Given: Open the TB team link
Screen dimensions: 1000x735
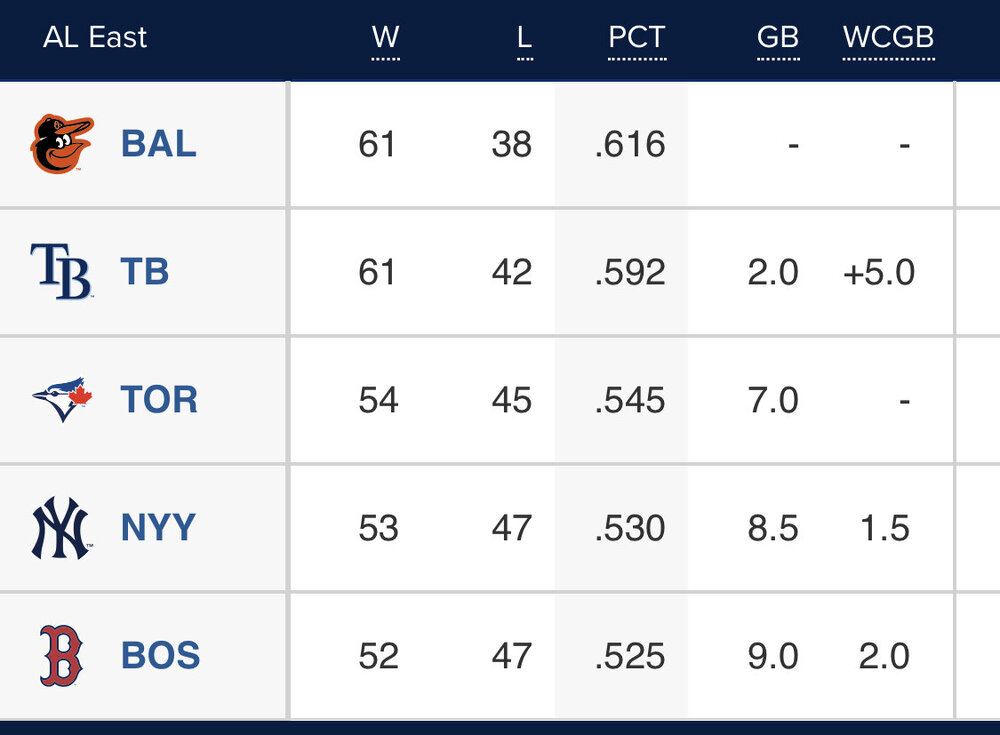Looking at the screenshot, I should pyautogui.click(x=145, y=272).
